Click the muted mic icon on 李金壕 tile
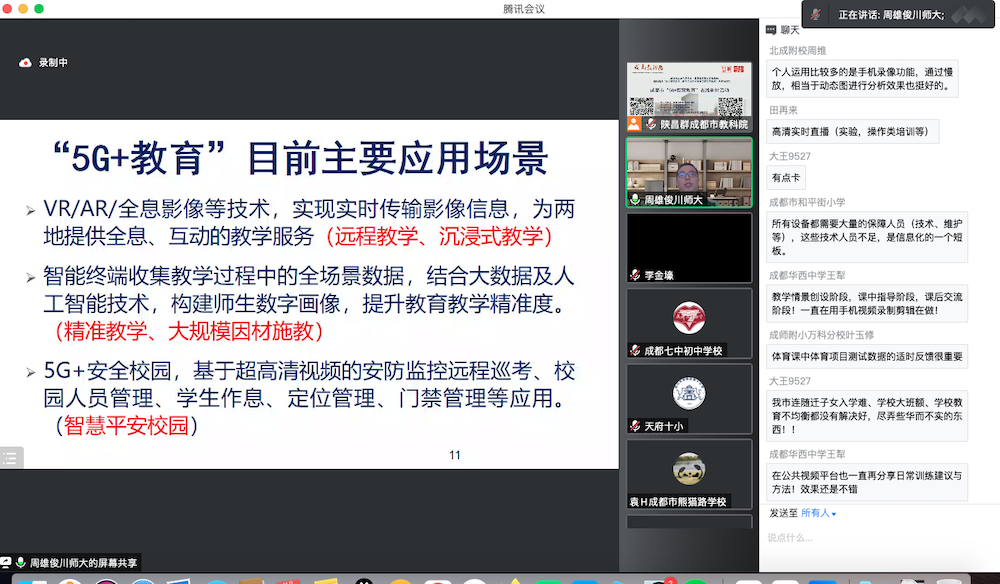Image resolution: width=1000 pixels, height=584 pixels. point(635,275)
